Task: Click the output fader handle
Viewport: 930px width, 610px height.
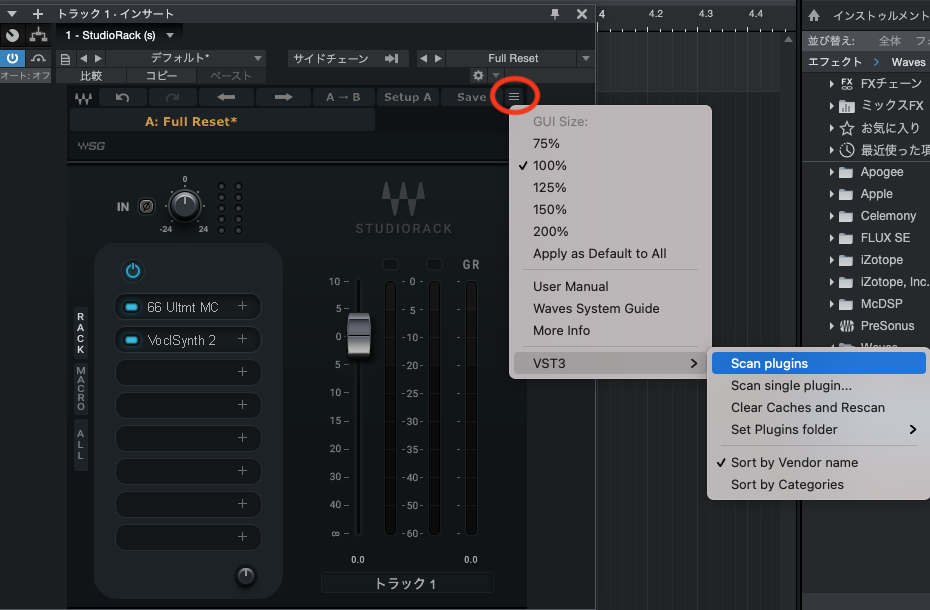Action: (358, 333)
